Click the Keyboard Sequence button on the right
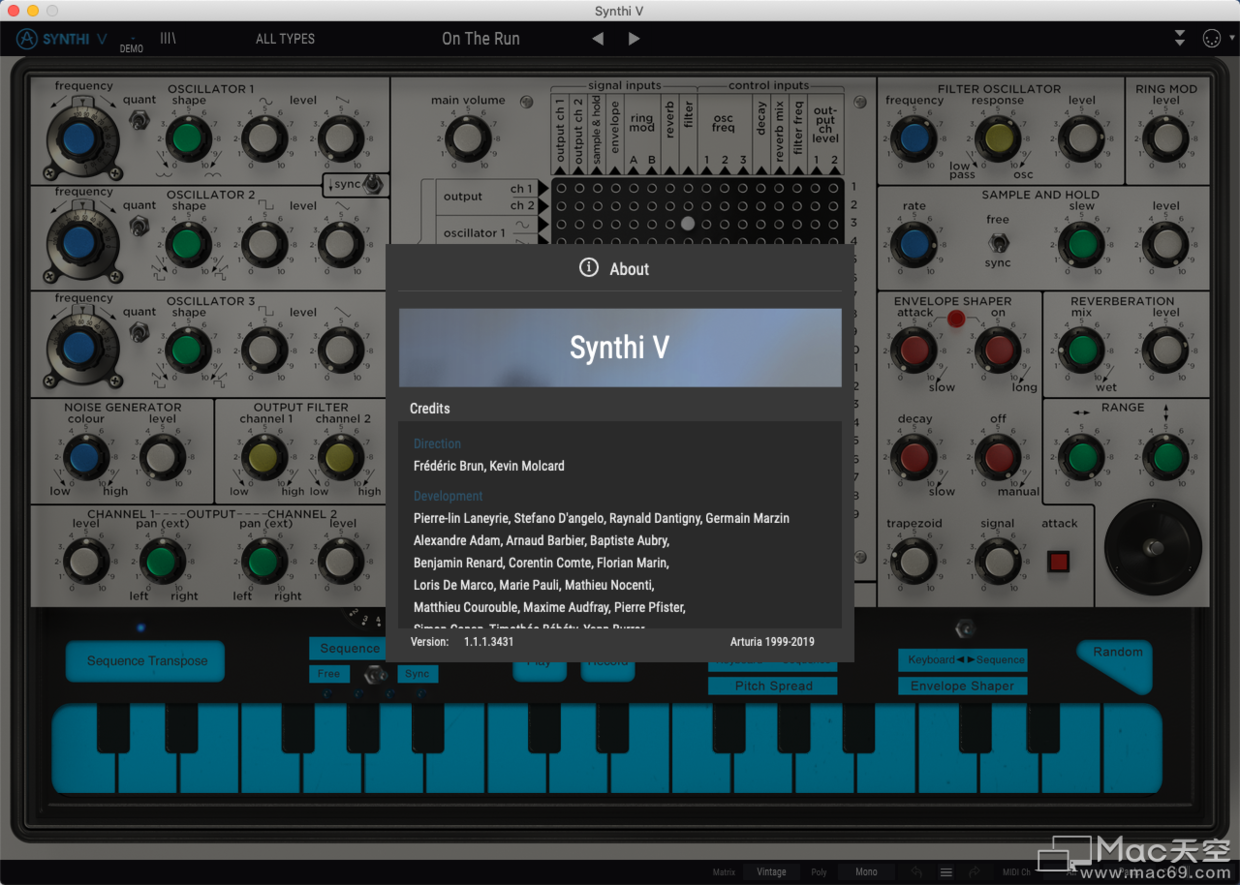This screenshot has height=885, width=1240. 962,660
